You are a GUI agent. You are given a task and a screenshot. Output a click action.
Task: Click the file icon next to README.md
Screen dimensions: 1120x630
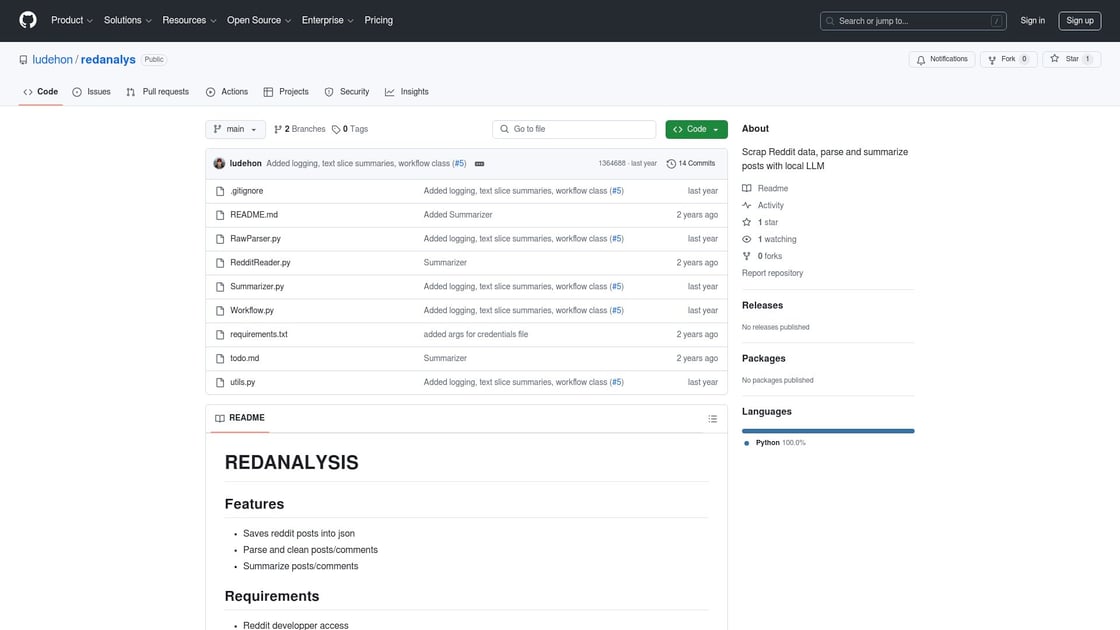(x=220, y=215)
